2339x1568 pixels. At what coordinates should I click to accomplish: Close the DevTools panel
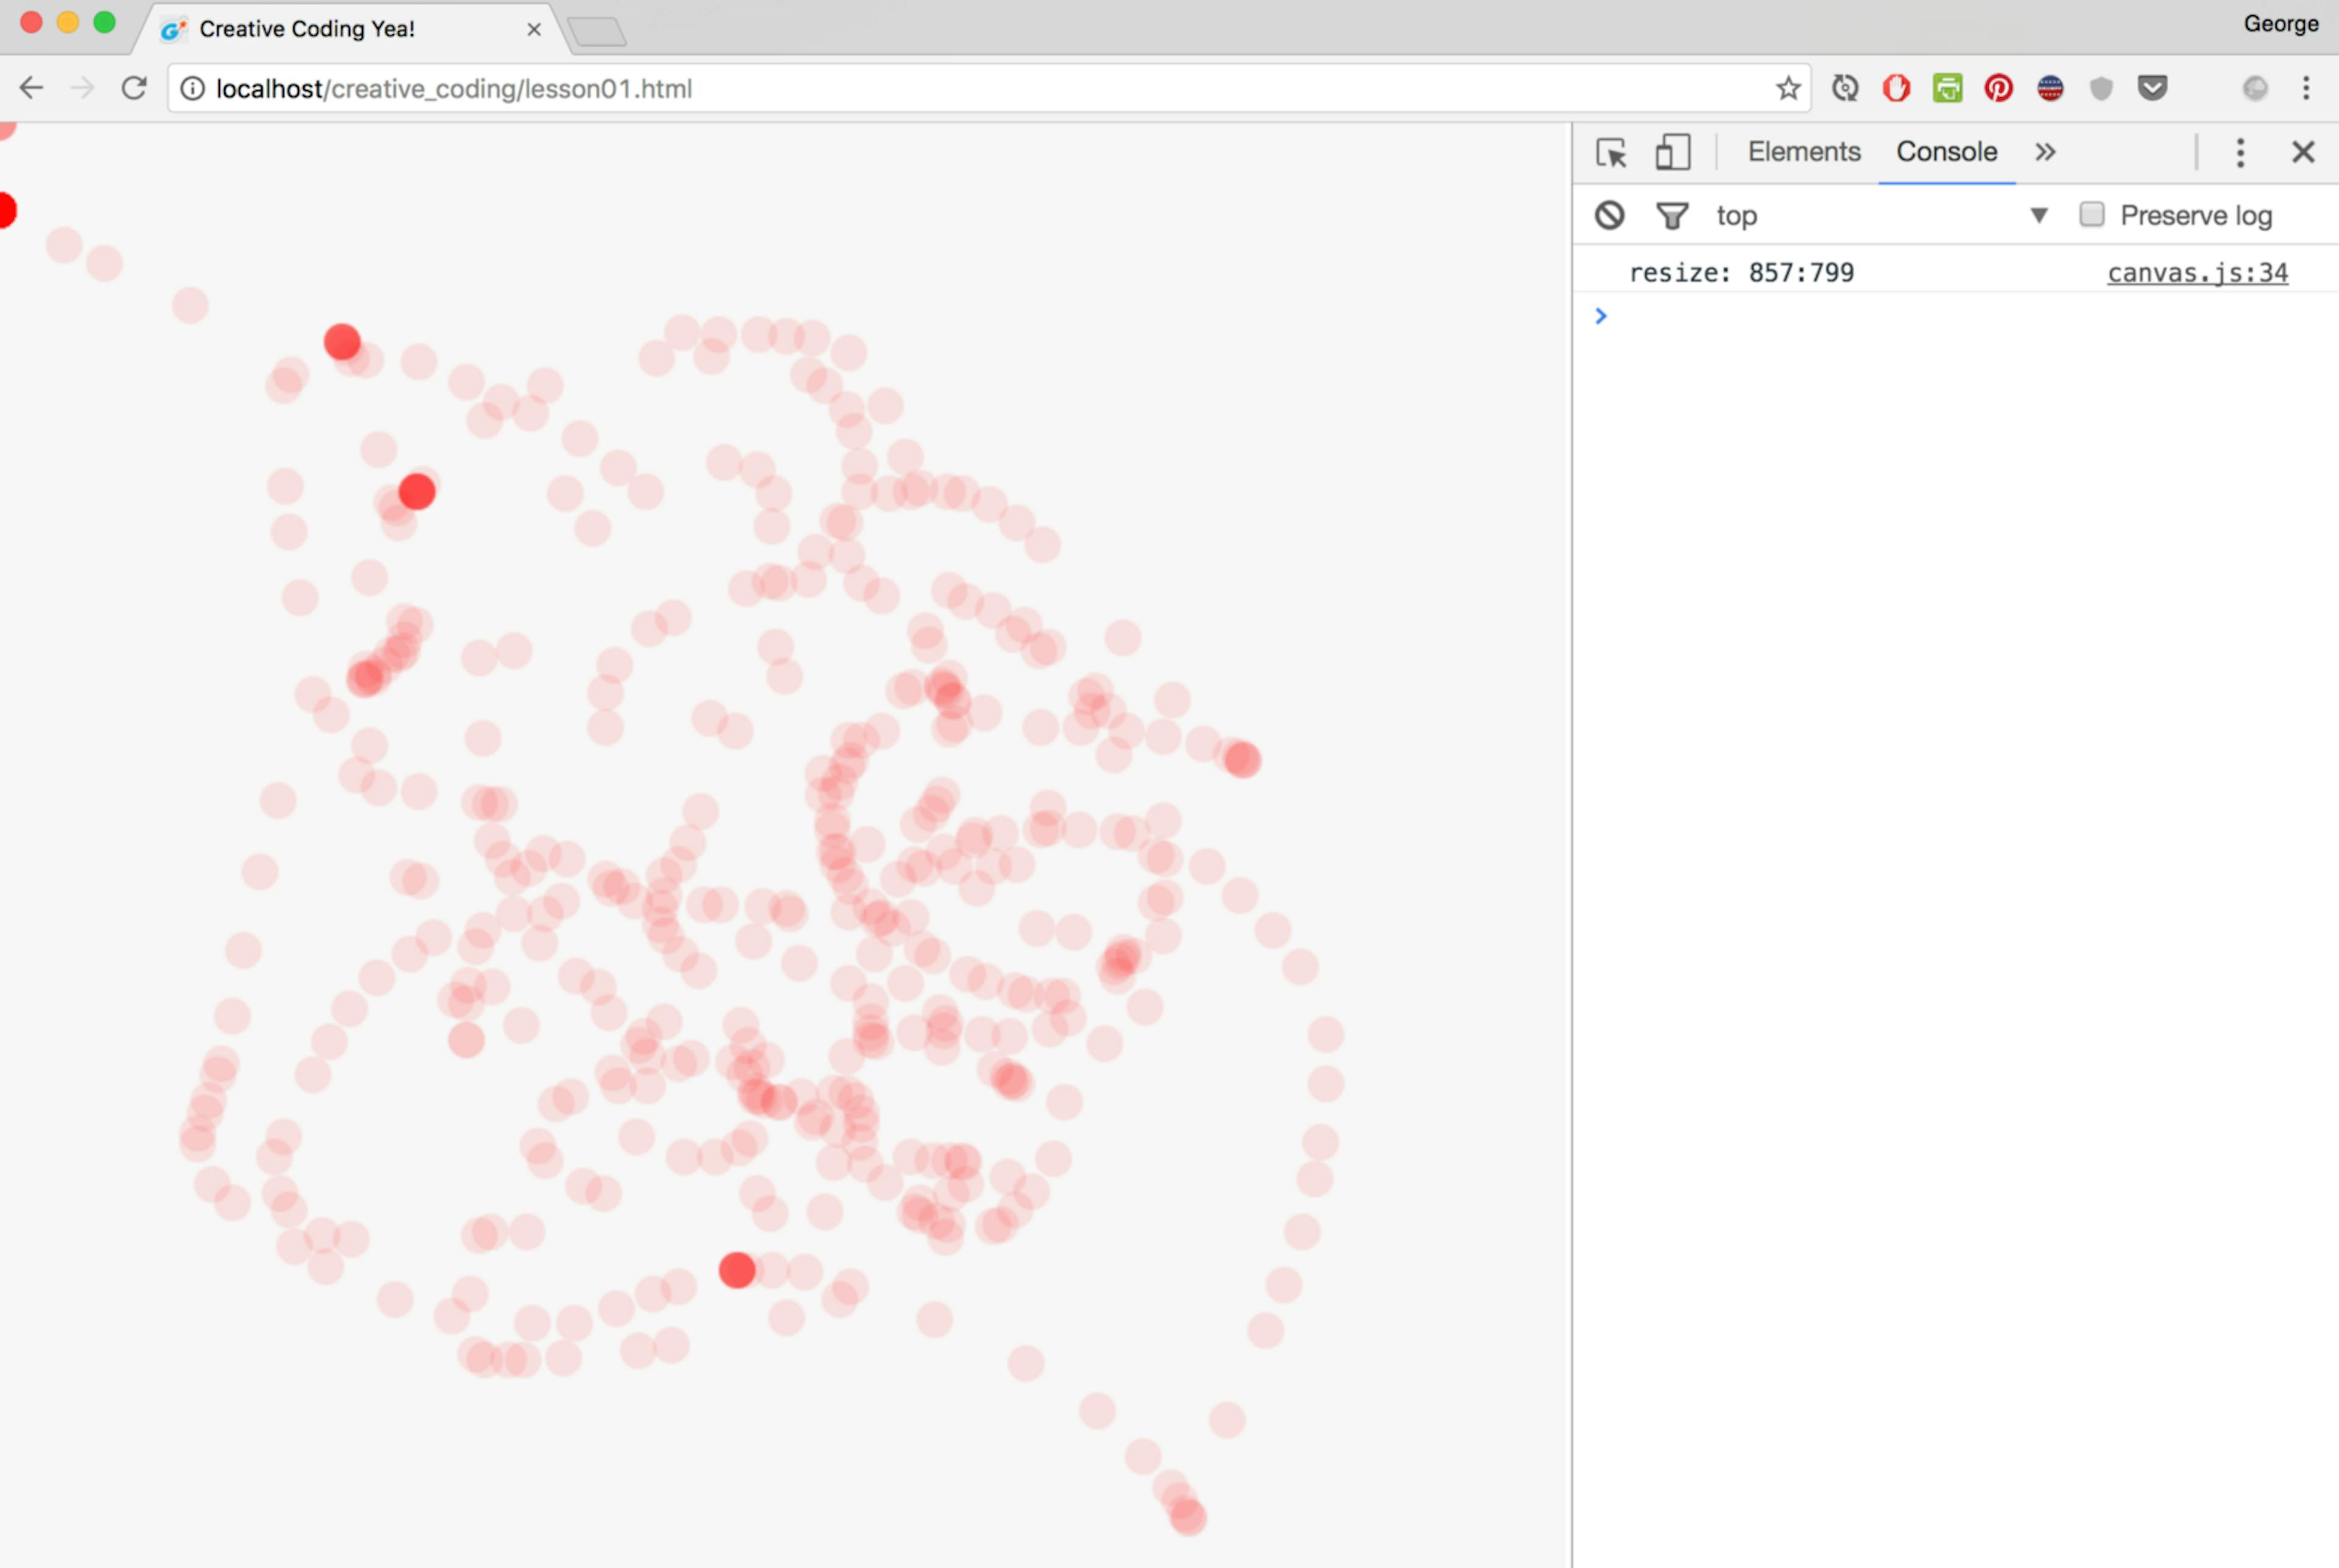tap(2303, 153)
